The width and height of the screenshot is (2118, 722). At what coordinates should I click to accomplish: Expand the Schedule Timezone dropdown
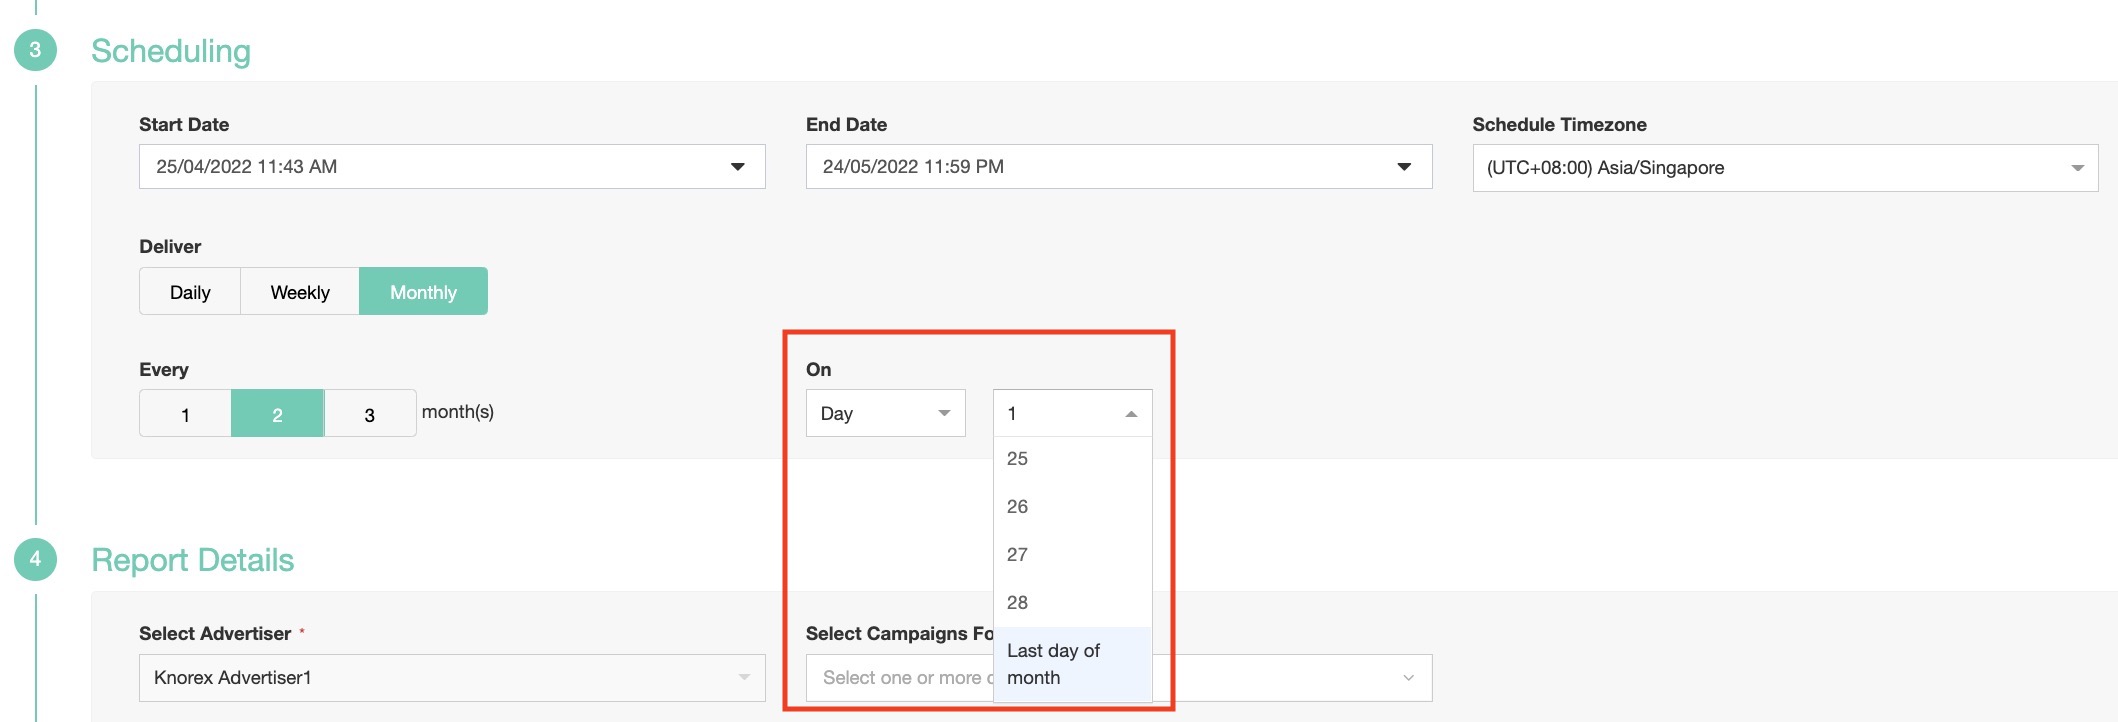tap(2077, 168)
